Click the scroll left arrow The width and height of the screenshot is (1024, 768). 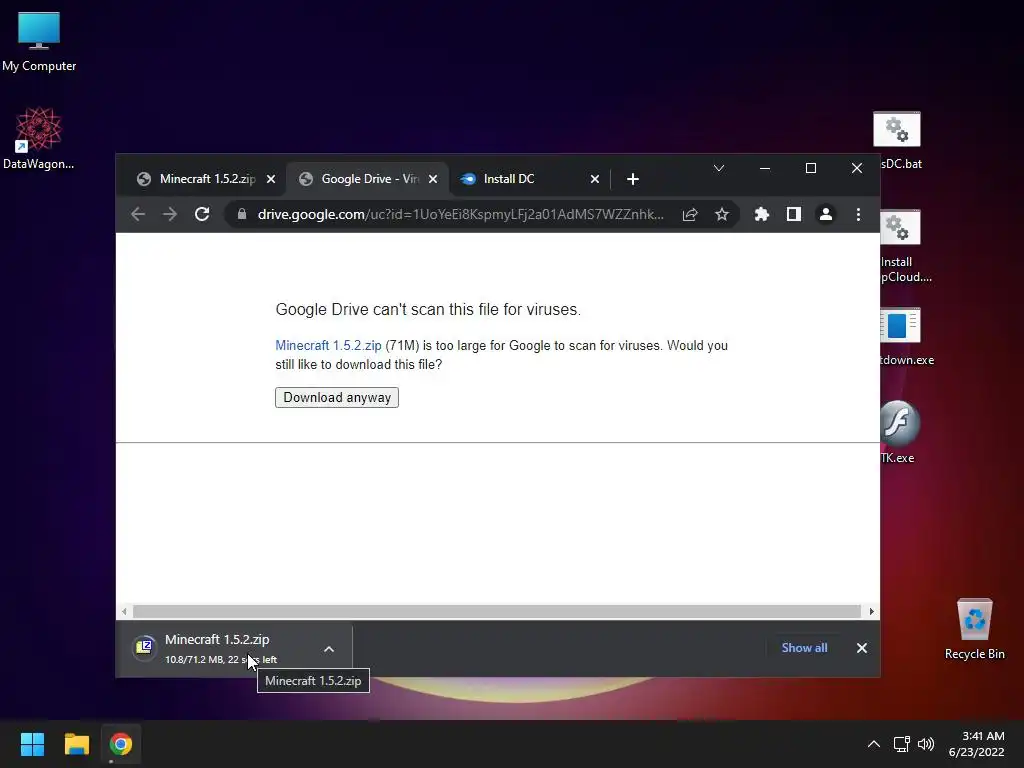pyautogui.click(x=124, y=611)
